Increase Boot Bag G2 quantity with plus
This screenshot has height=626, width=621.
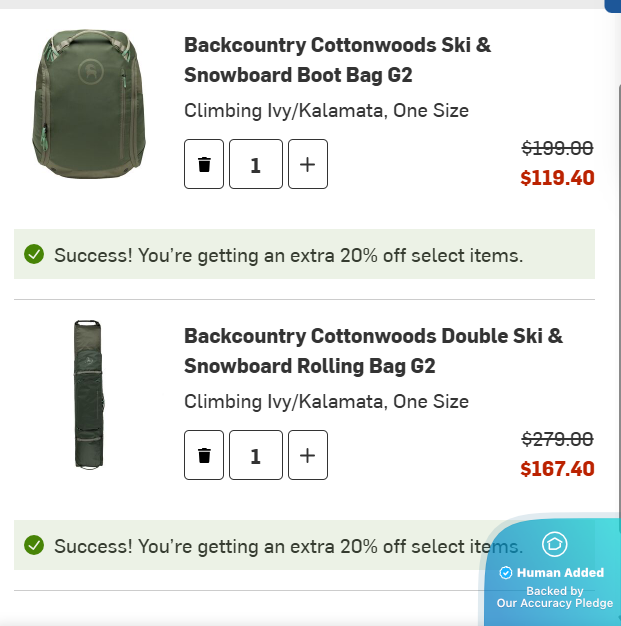[308, 165]
